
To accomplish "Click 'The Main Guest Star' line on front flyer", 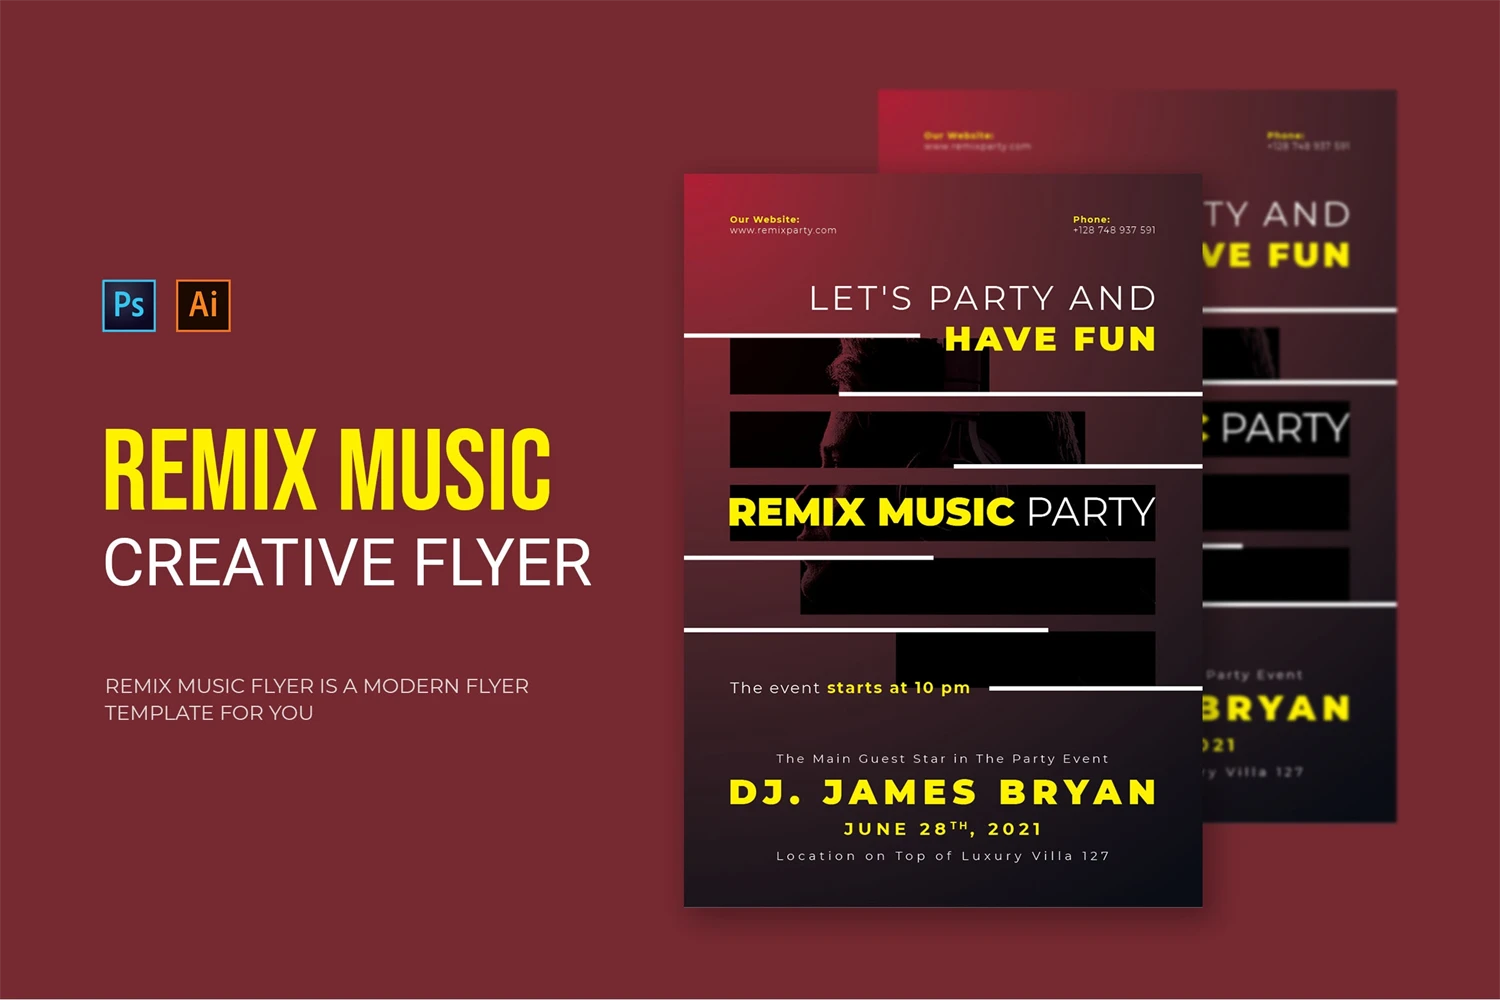I will 942,759.
